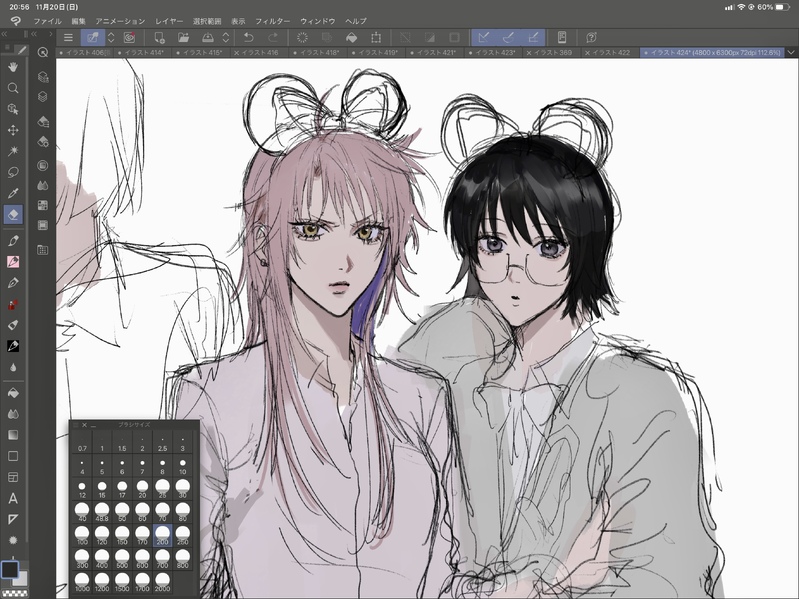Image resolution: width=799 pixels, height=599 pixels.
Task: Open the アニメーション menu
Action: pos(120,21)
